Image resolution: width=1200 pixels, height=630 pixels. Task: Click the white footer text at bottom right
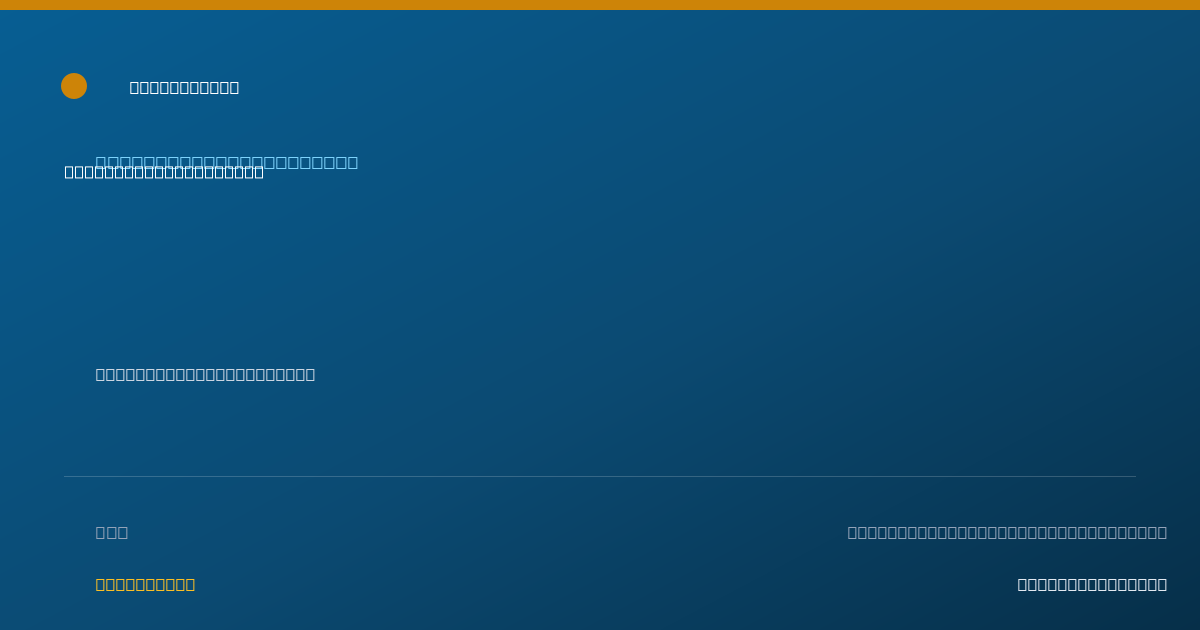1092,584
